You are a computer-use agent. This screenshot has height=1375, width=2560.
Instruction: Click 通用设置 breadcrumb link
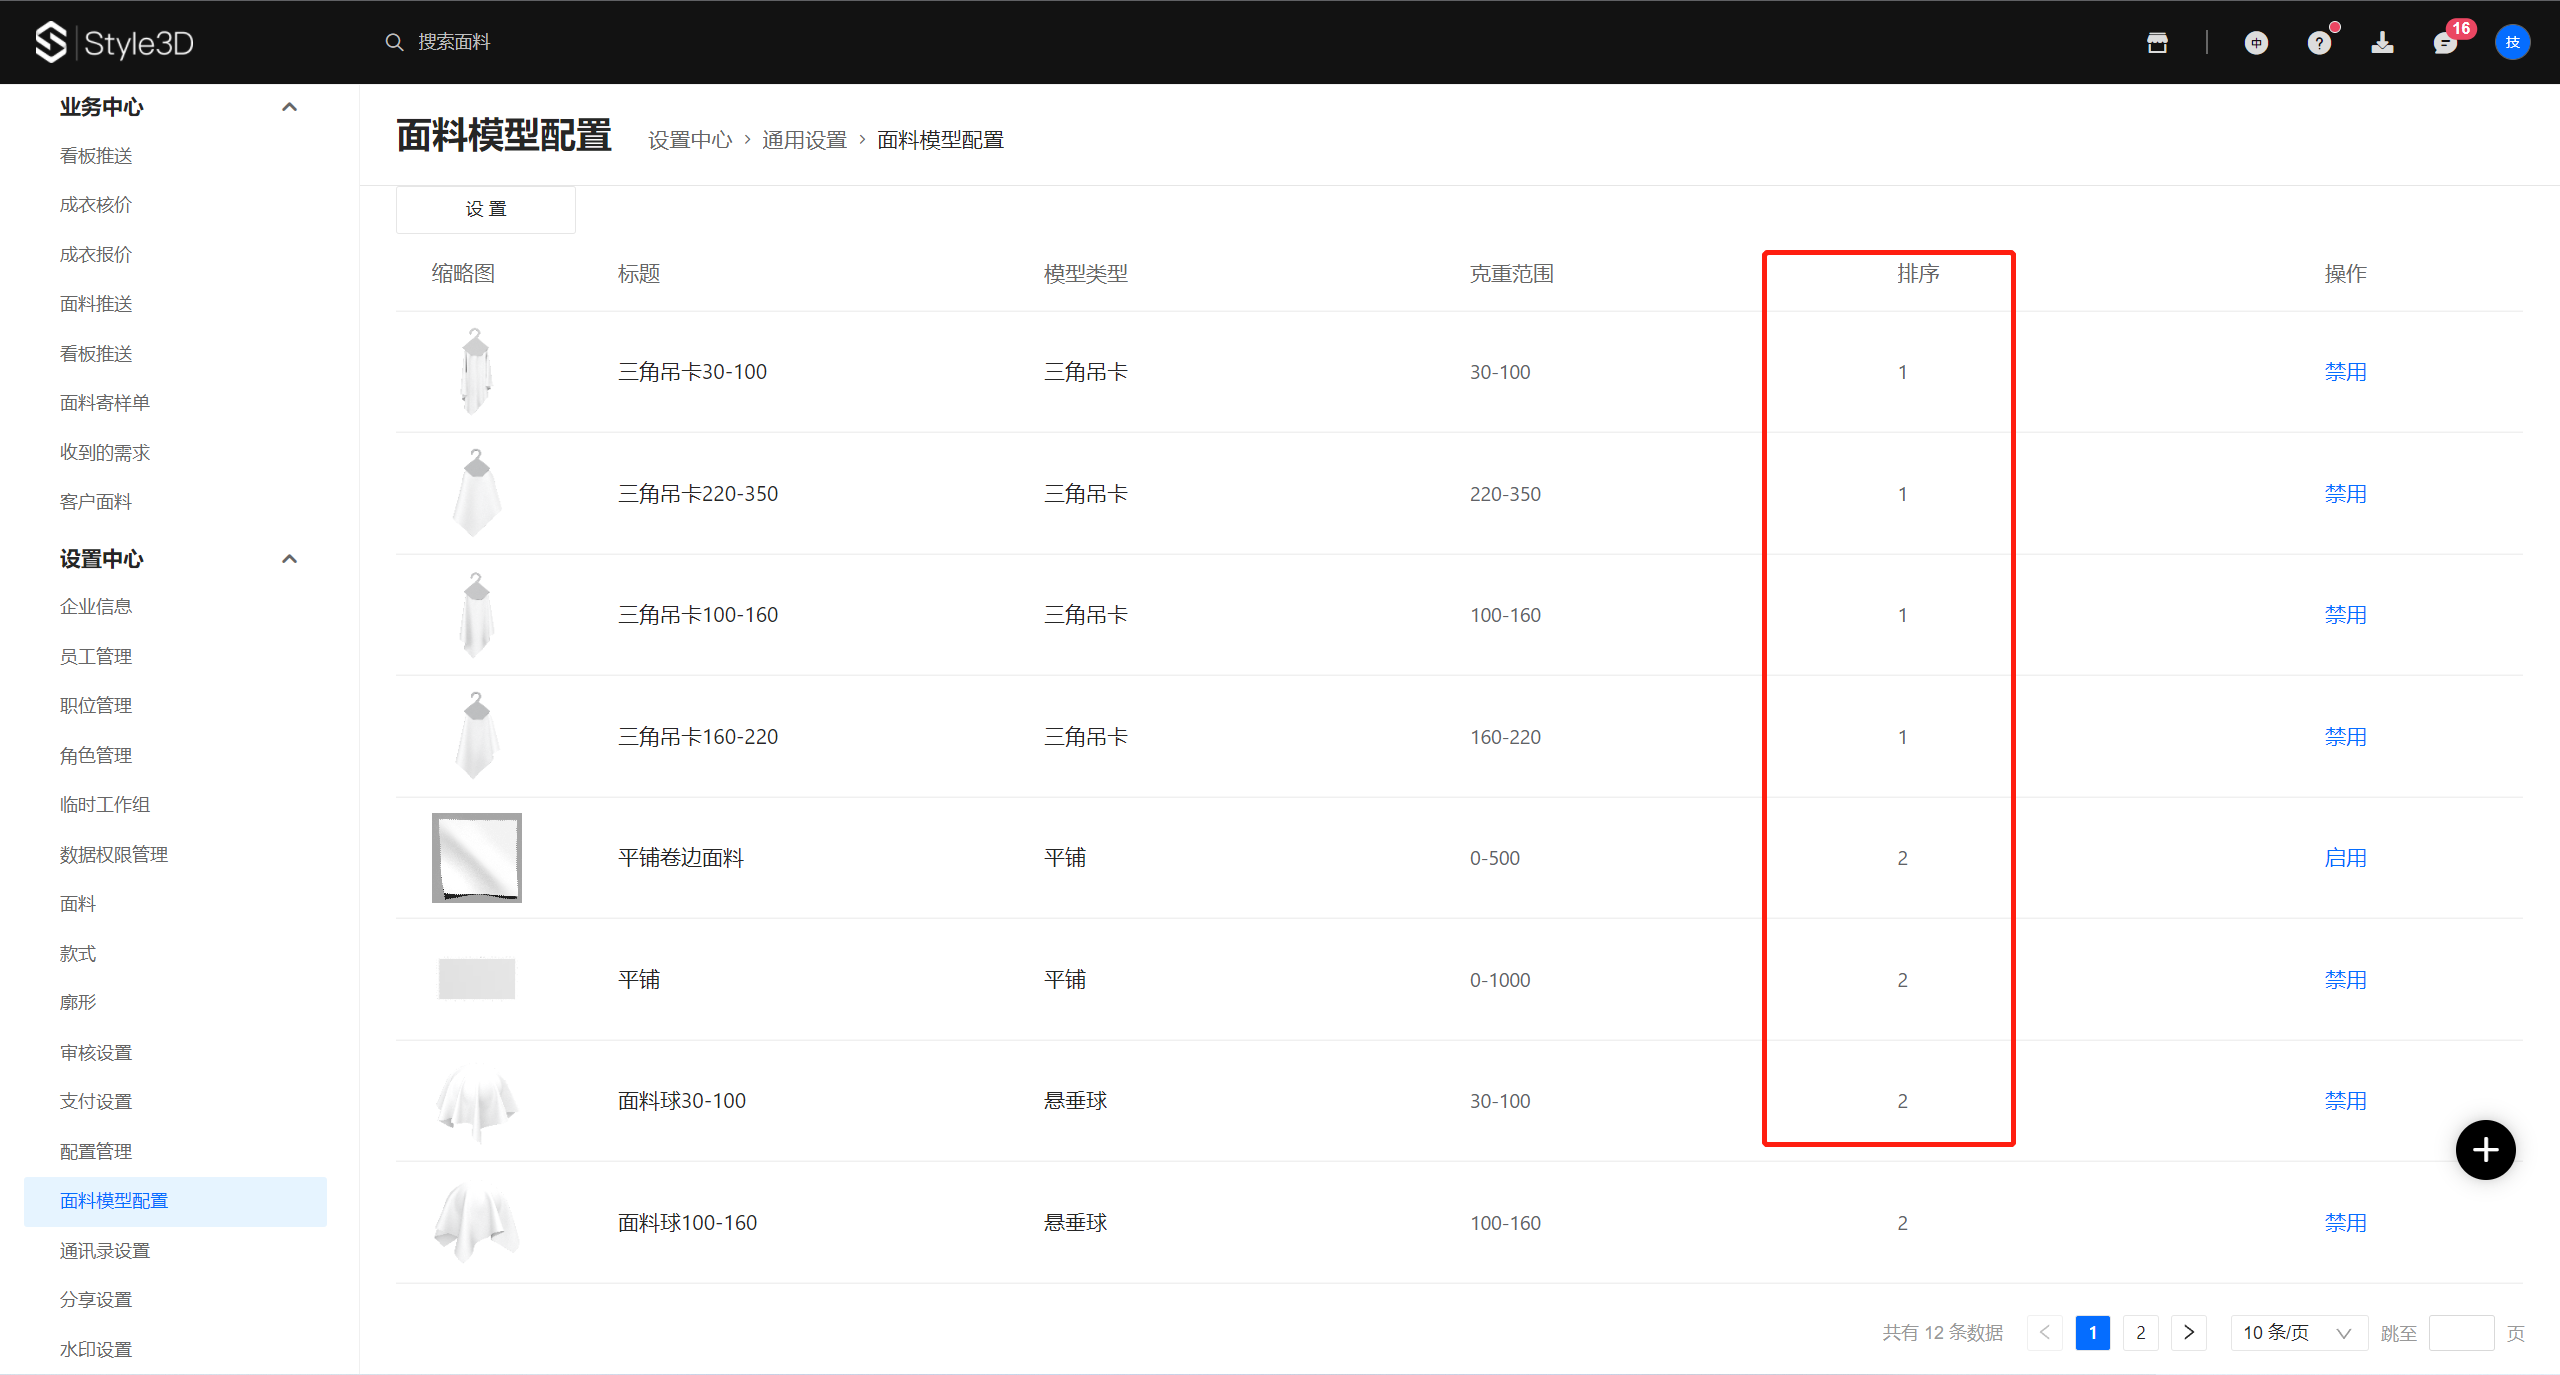coord(804,140)
